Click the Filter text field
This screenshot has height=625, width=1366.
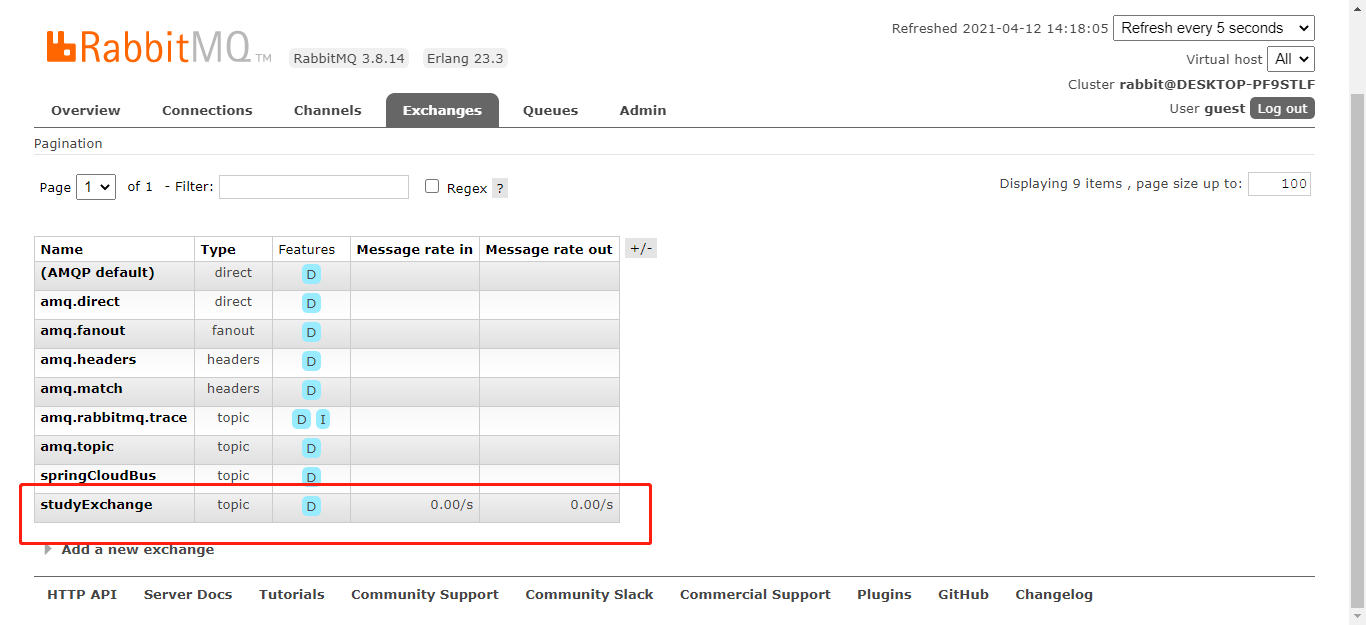(x=314, y=187)
